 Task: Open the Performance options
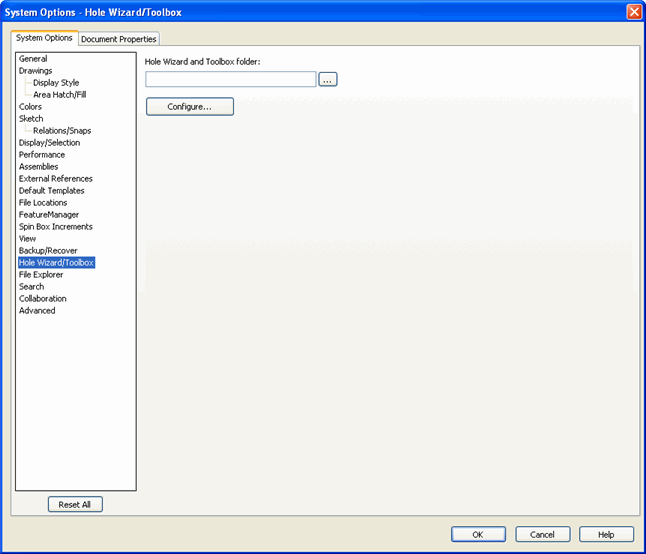(42, 154)
